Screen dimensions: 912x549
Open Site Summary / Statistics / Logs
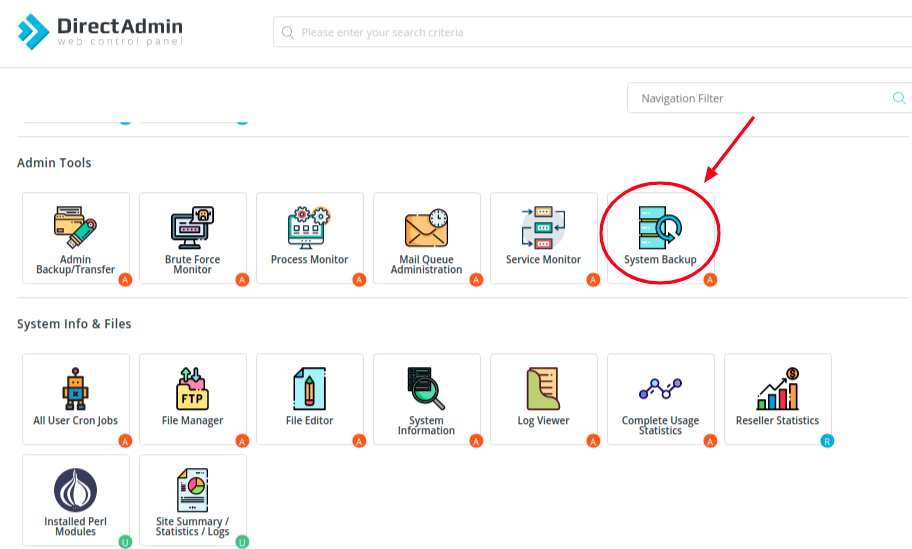pos(193,500)
